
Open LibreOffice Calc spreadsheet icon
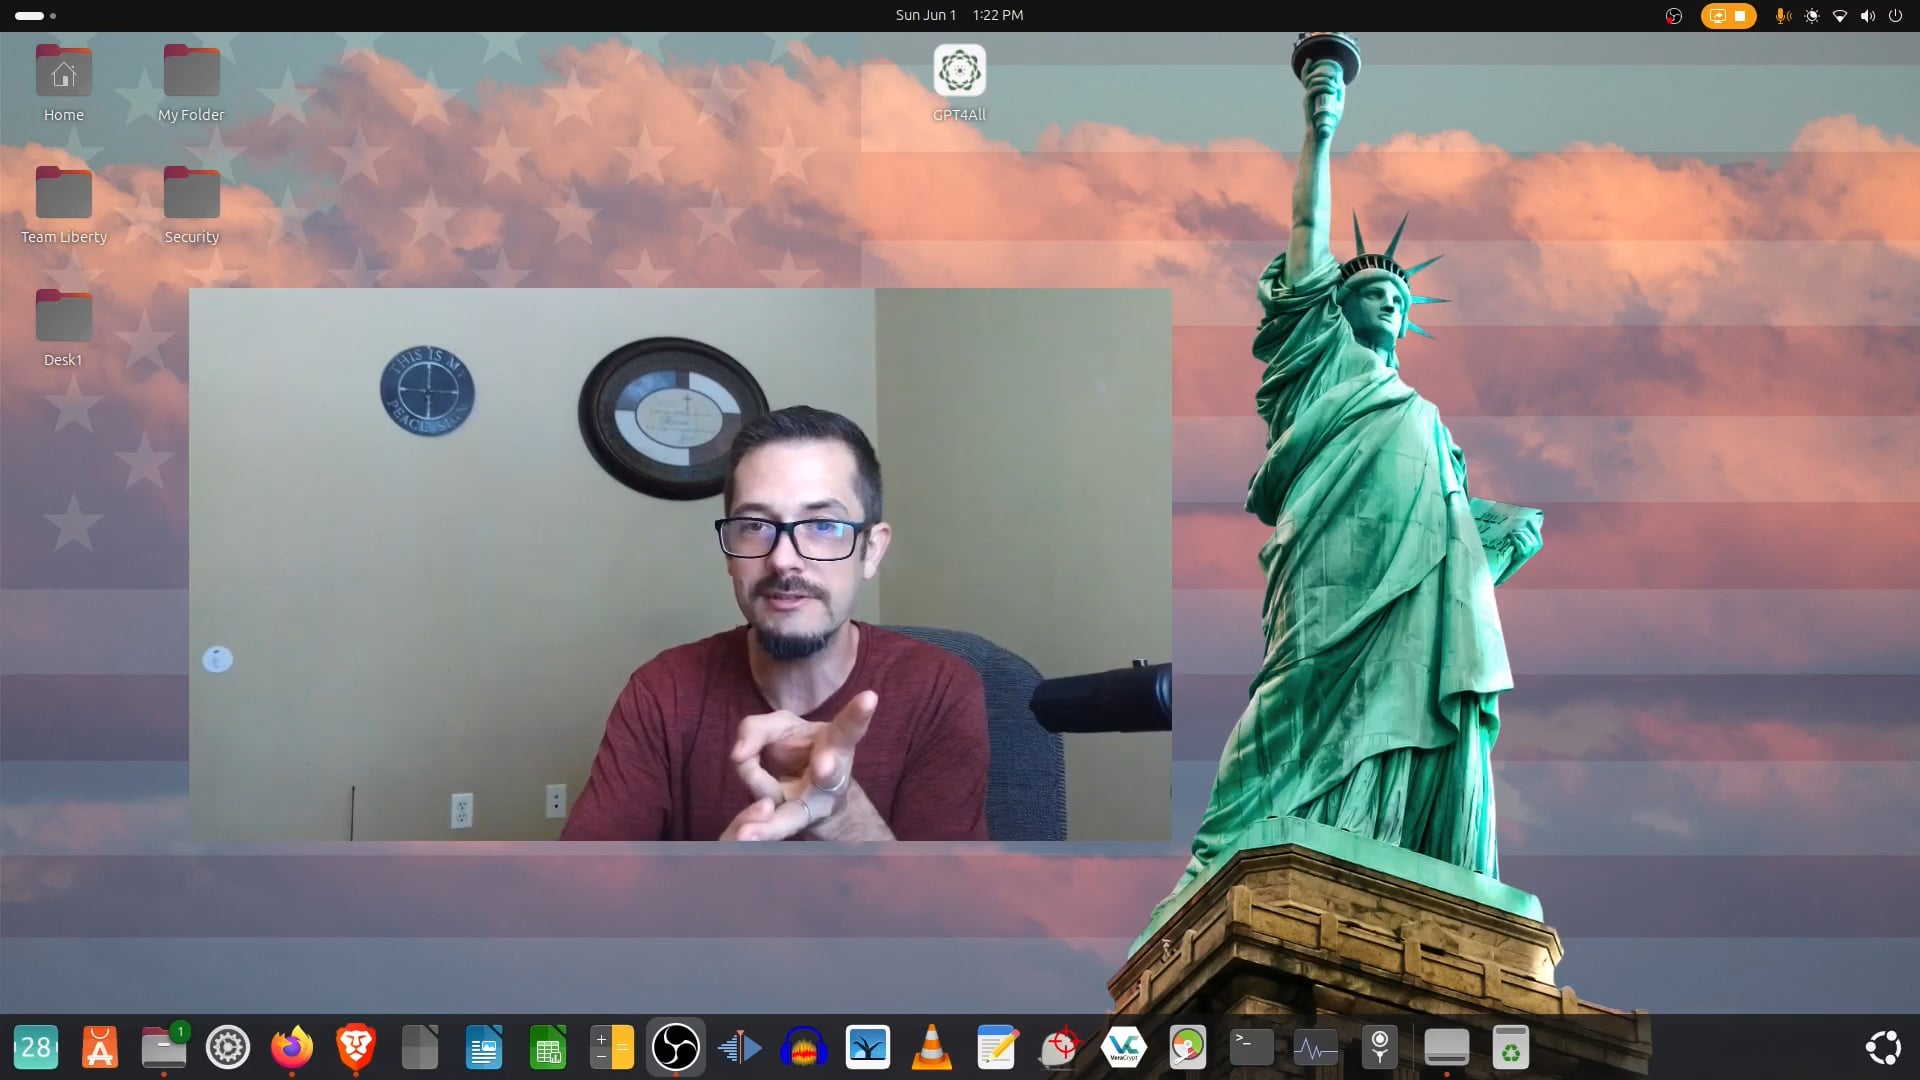[x=547, y=1048]
